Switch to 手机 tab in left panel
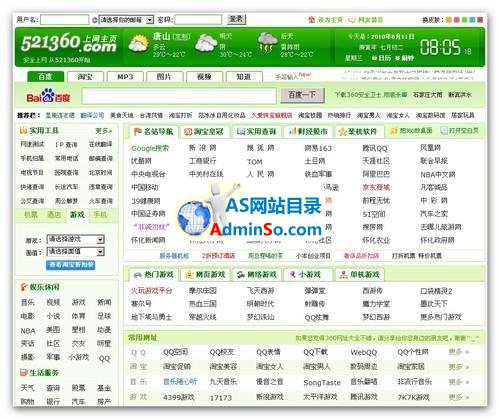The image size is (500, 419). (x=100, y=215)
